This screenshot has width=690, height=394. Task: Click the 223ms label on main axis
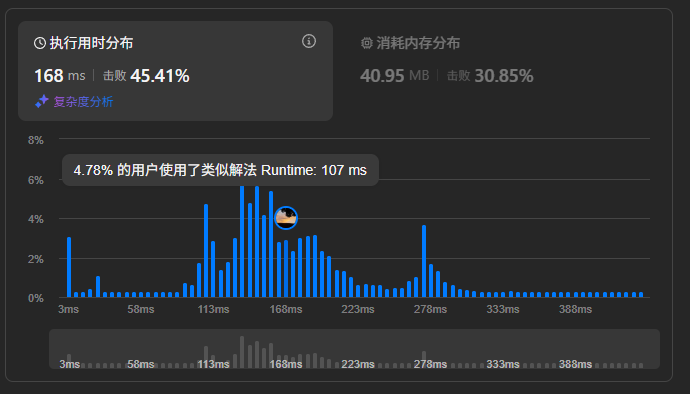tap(358, 309)
